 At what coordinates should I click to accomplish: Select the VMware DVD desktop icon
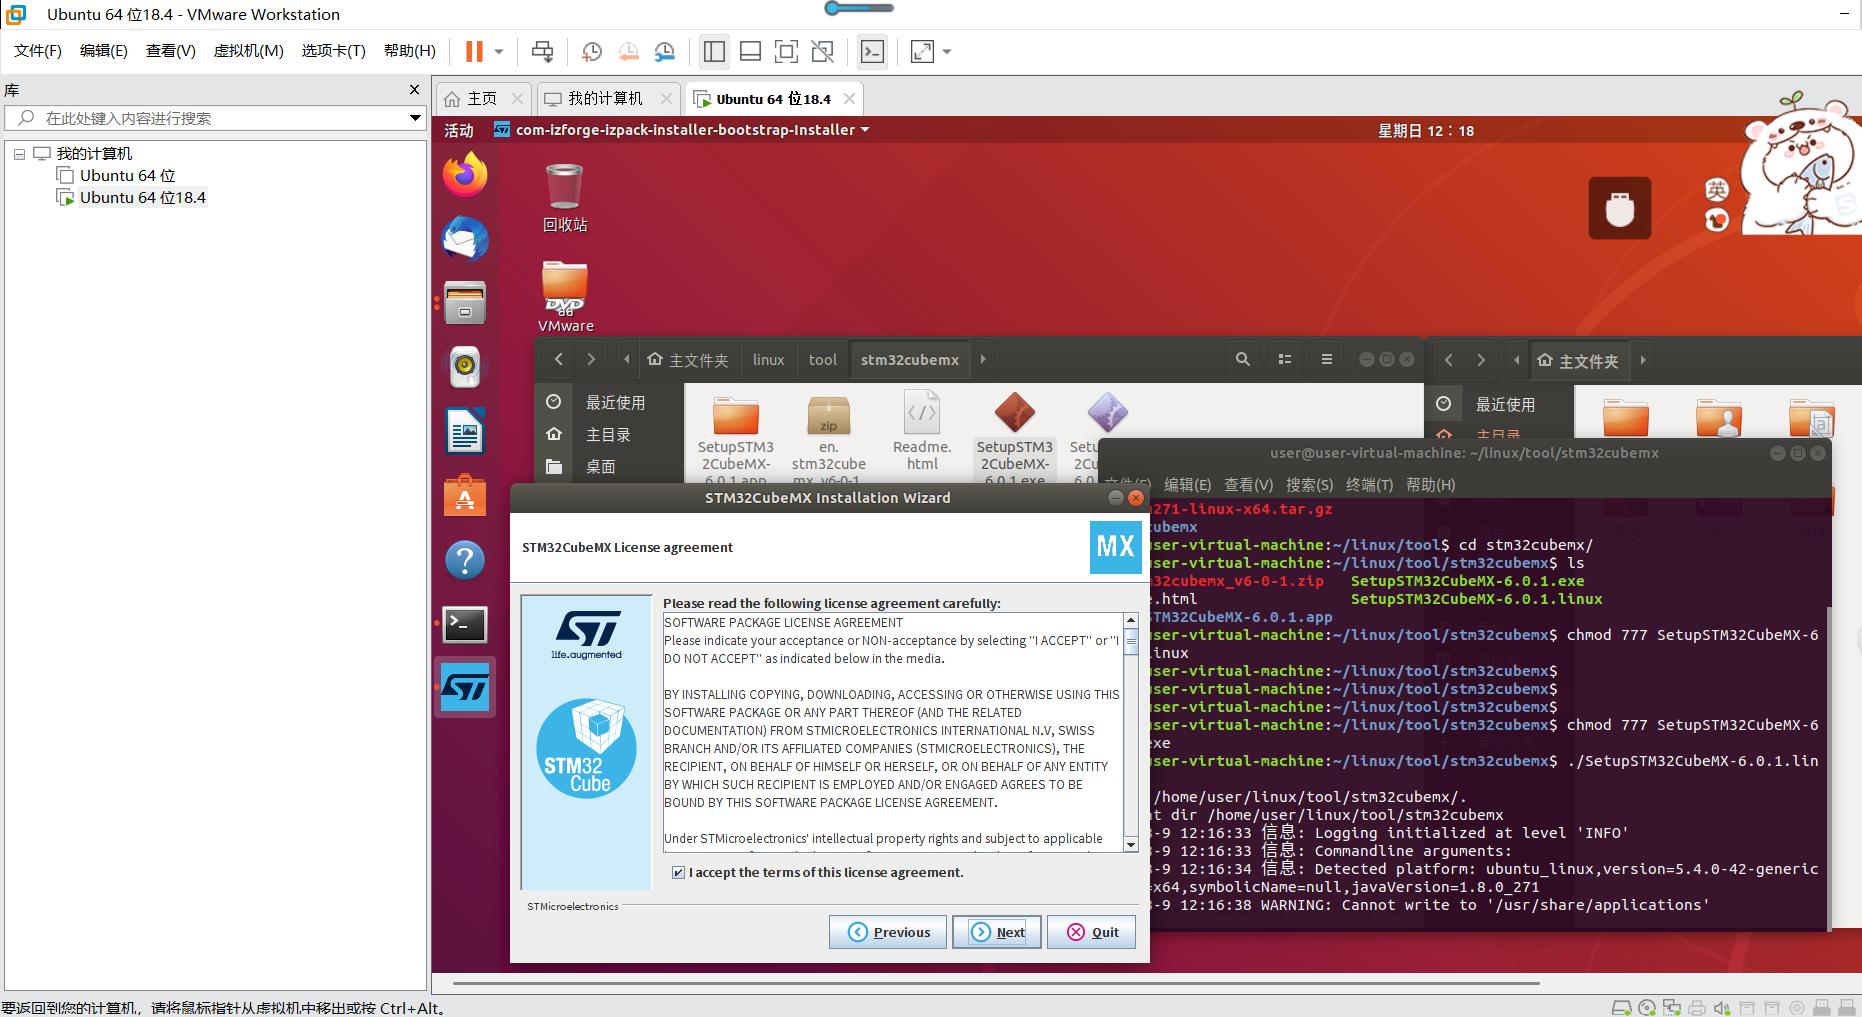565,296
